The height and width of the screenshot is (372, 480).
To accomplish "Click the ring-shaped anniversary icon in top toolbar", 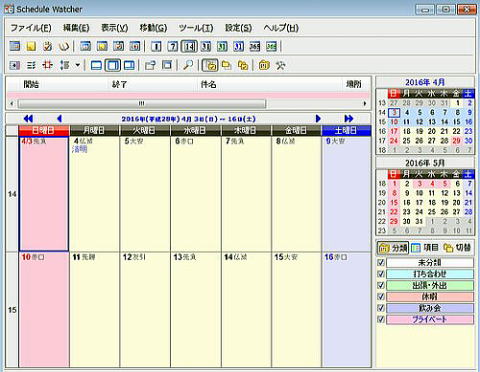I will pos(64,46).
